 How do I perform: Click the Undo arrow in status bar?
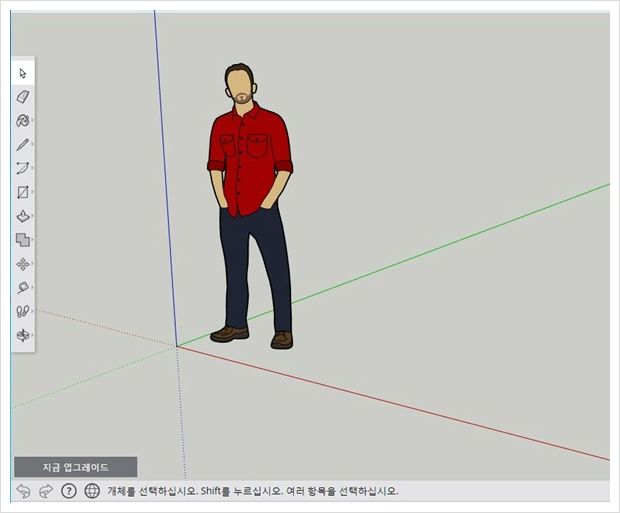[23, 491]
